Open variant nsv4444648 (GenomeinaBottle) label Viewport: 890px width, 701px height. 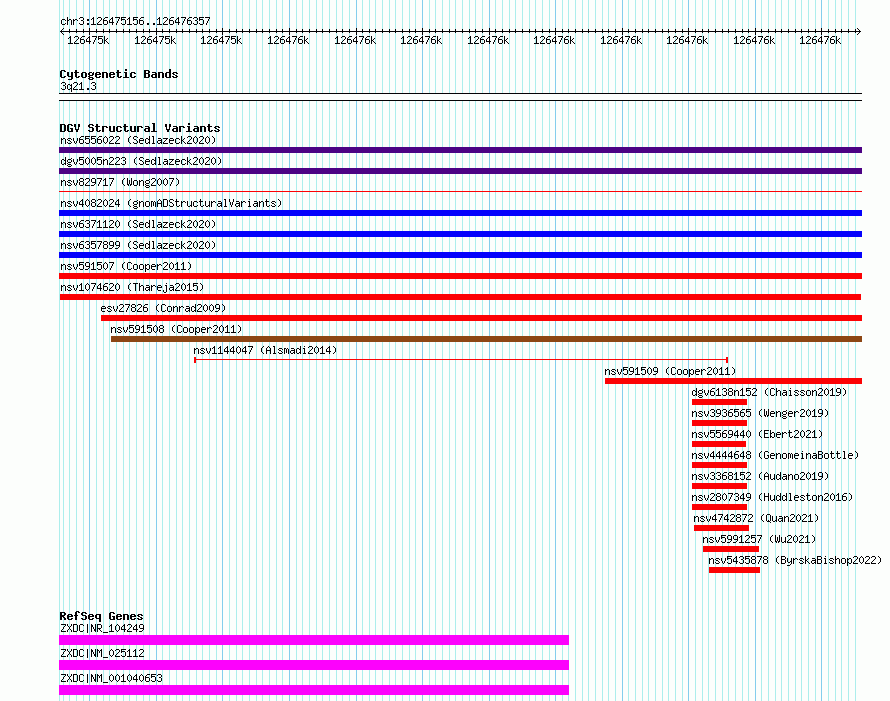[775, 455]
